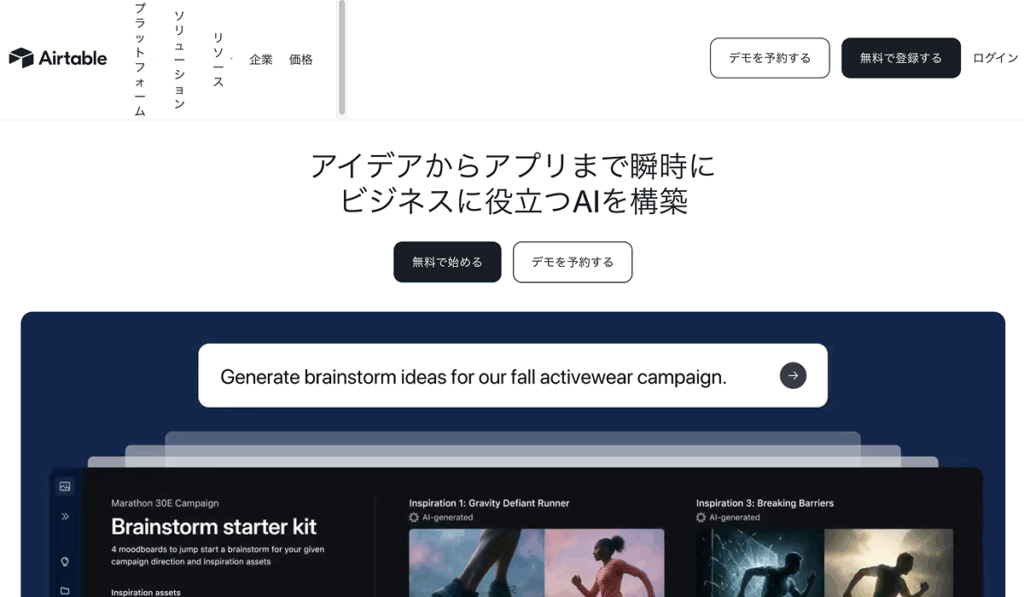The image size is (1024, 597).
Task: Expand the sidebar with the double chevron icon
Action: point(65,516)
